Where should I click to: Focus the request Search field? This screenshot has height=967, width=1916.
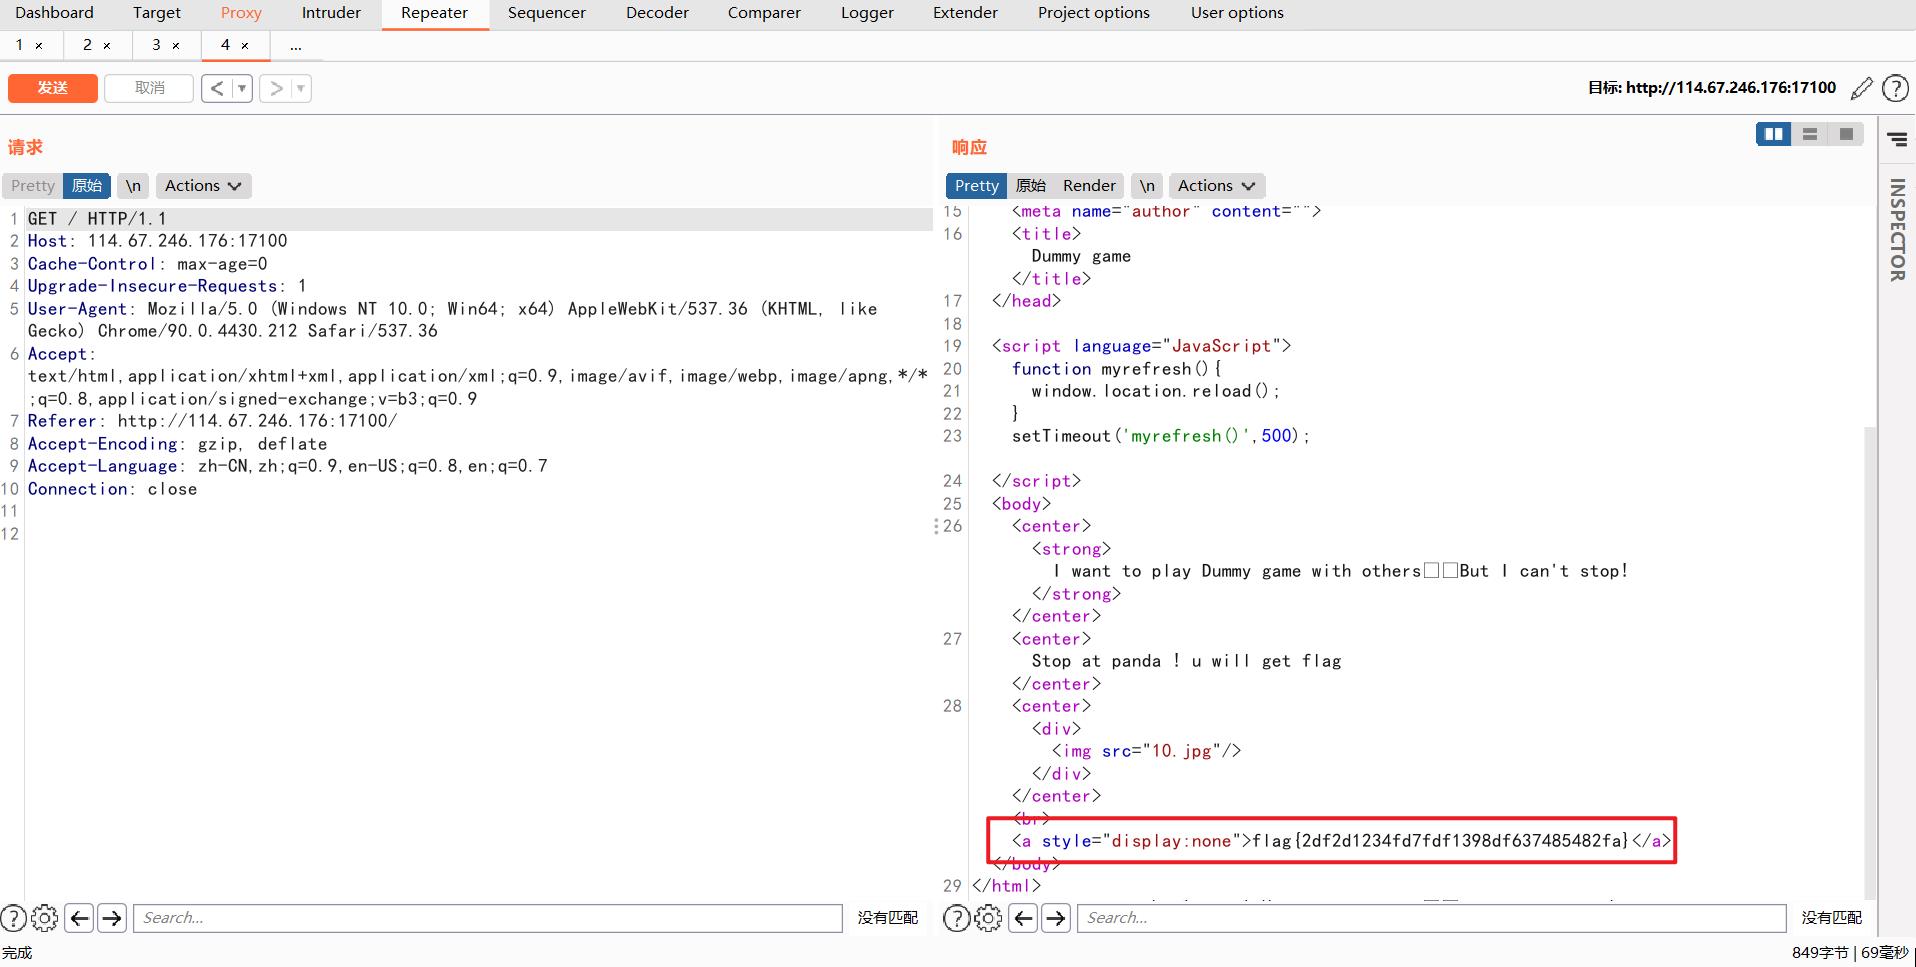tap(488, 918)
